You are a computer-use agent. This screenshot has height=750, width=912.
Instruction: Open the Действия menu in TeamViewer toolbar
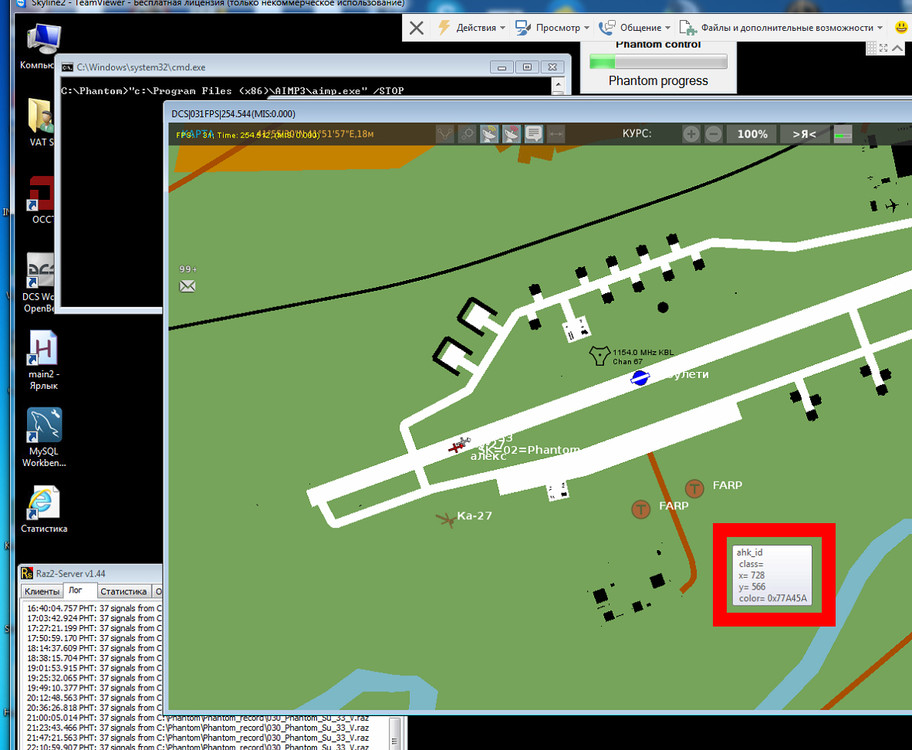point(472,27)
